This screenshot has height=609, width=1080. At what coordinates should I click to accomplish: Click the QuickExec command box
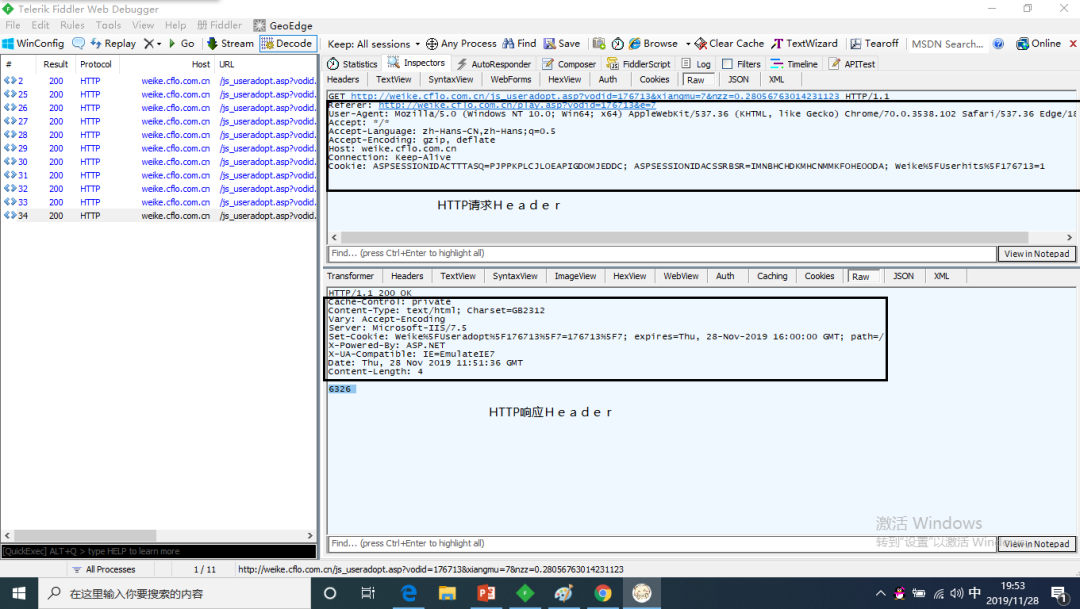[x=158, y=551]
